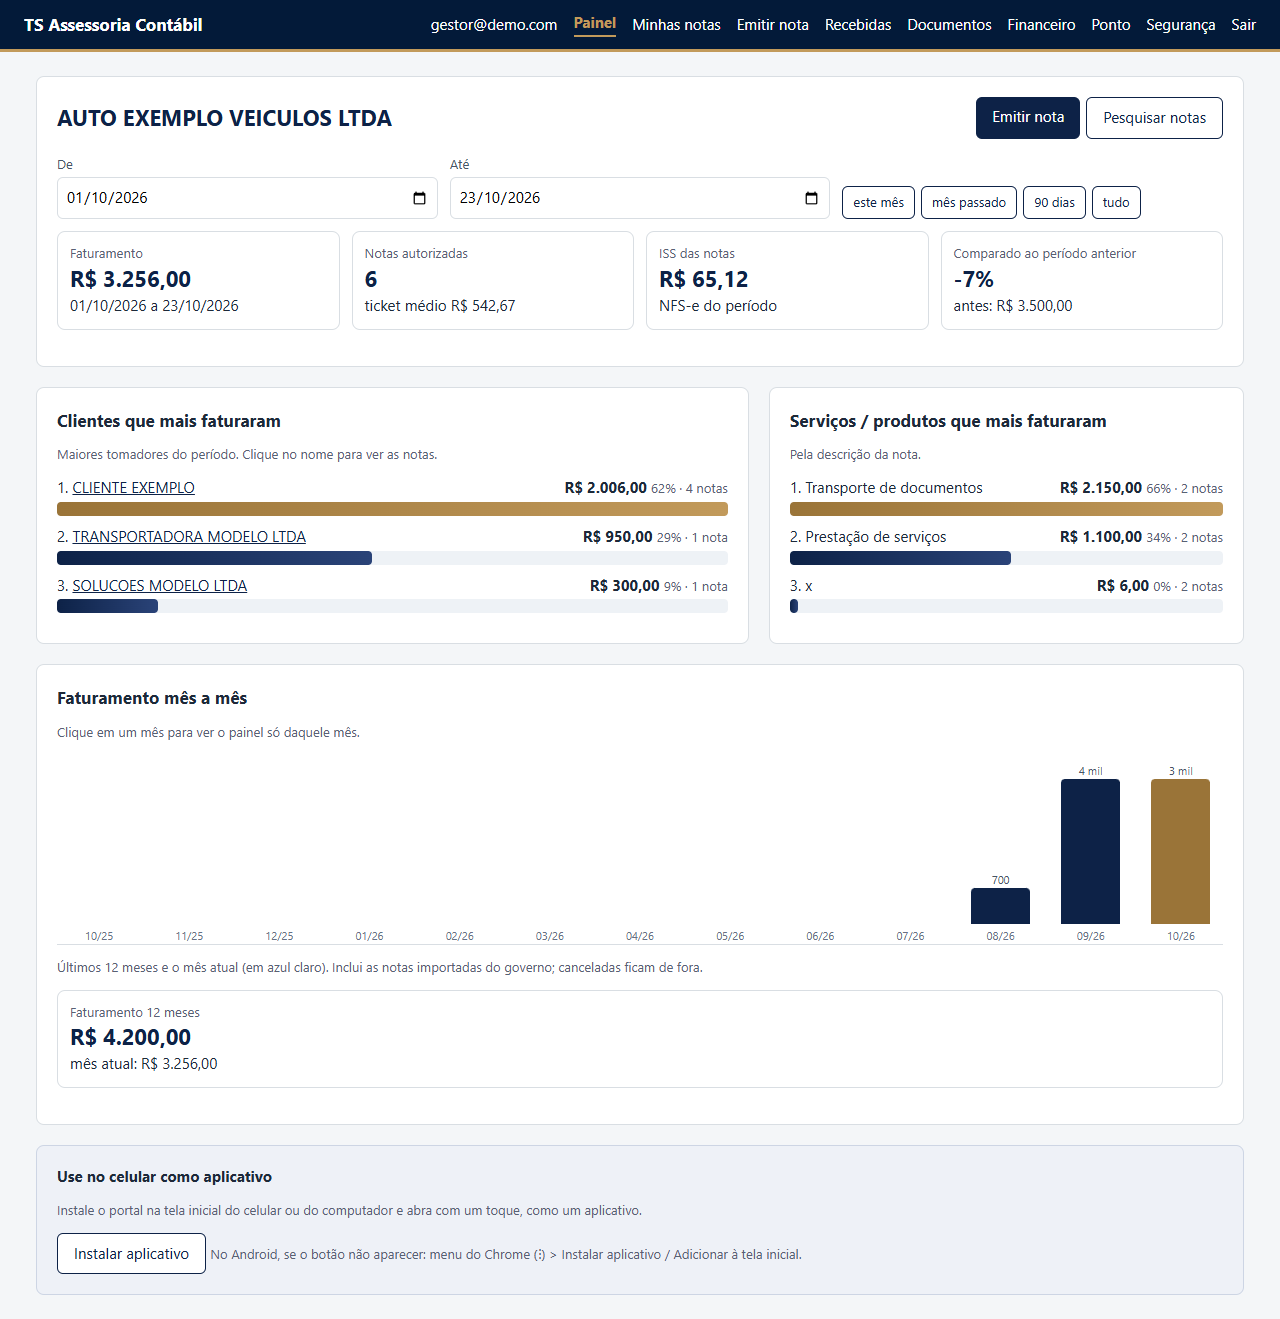Open the Minhas notas menu item

tap(676, 25)
